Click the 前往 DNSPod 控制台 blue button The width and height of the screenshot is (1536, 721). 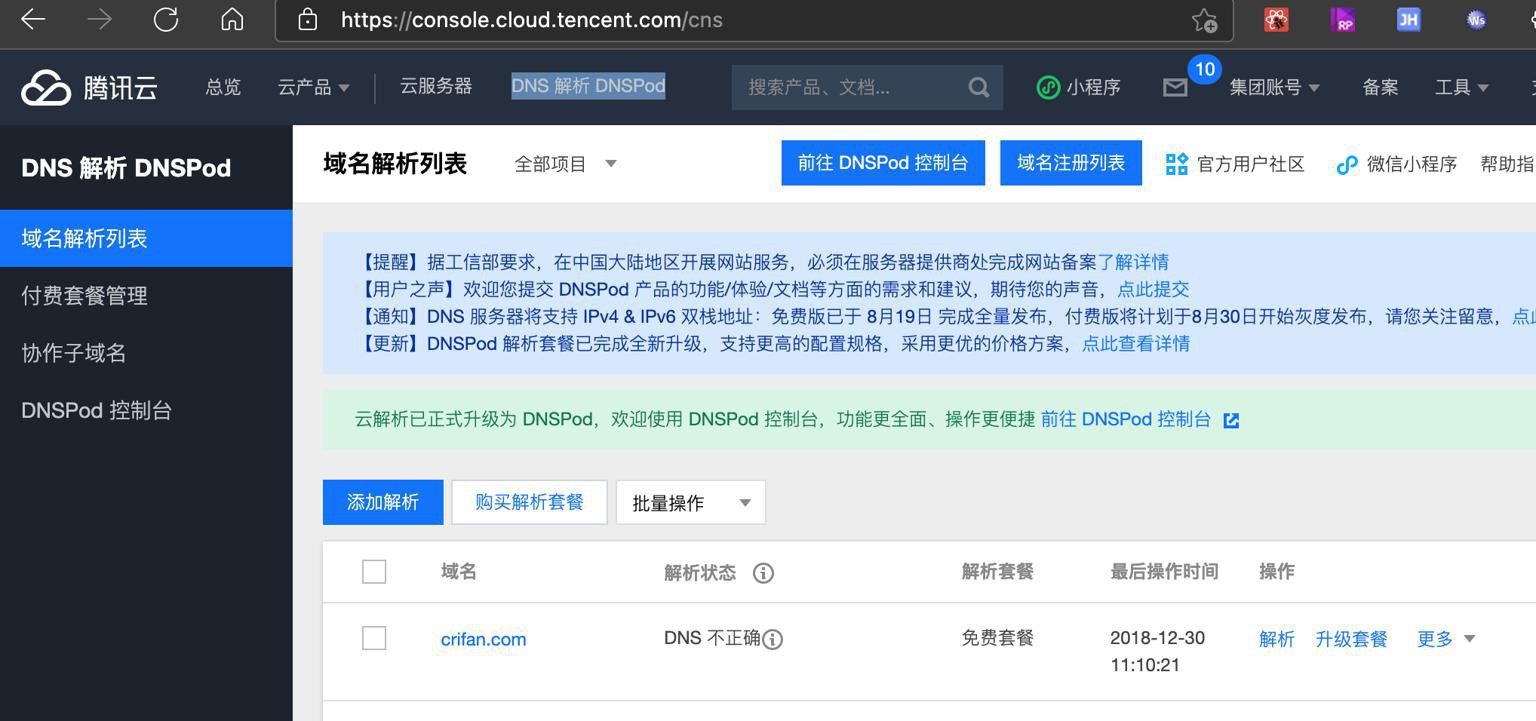[x=883, y=163]
